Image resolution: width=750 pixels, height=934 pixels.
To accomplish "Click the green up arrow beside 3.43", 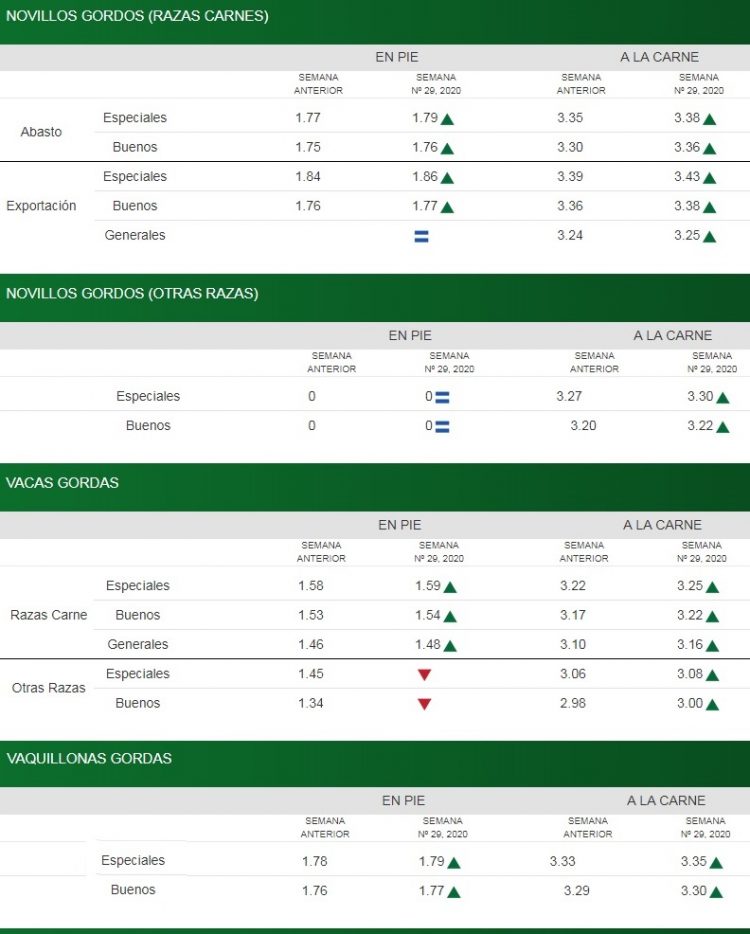I will 709,178.
